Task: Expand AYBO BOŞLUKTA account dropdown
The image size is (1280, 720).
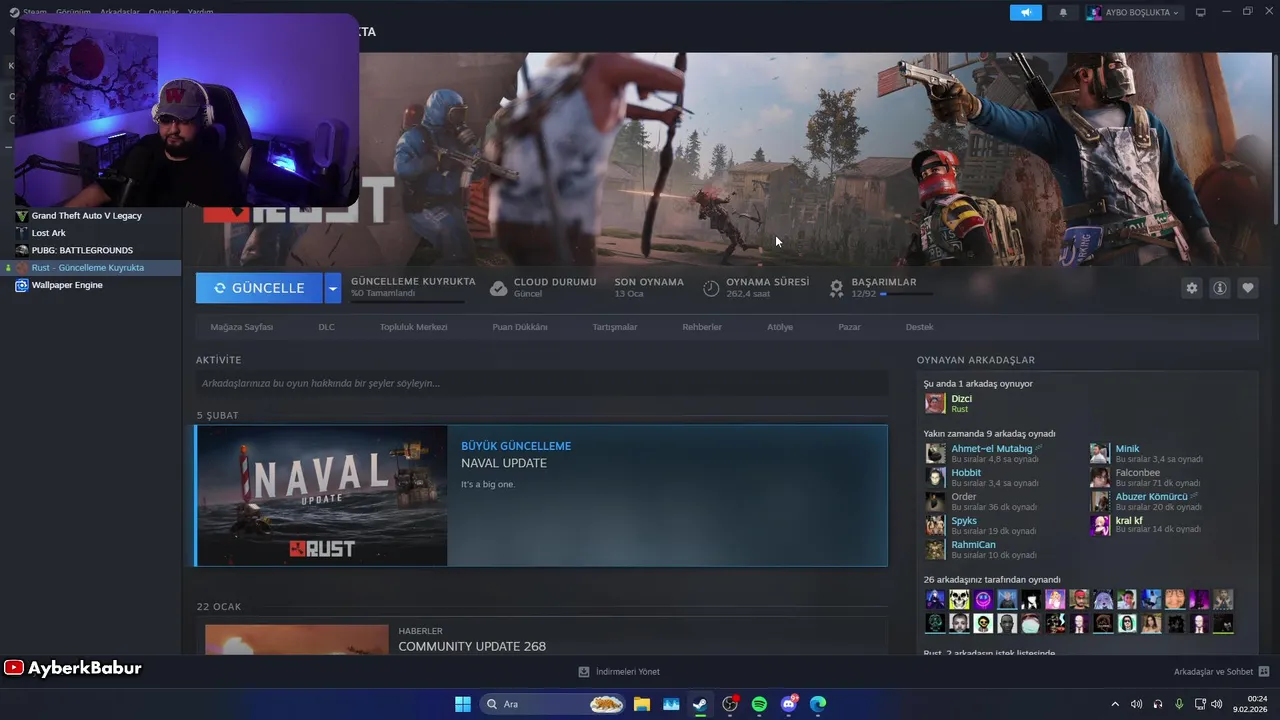Action: coord(1134,12)
